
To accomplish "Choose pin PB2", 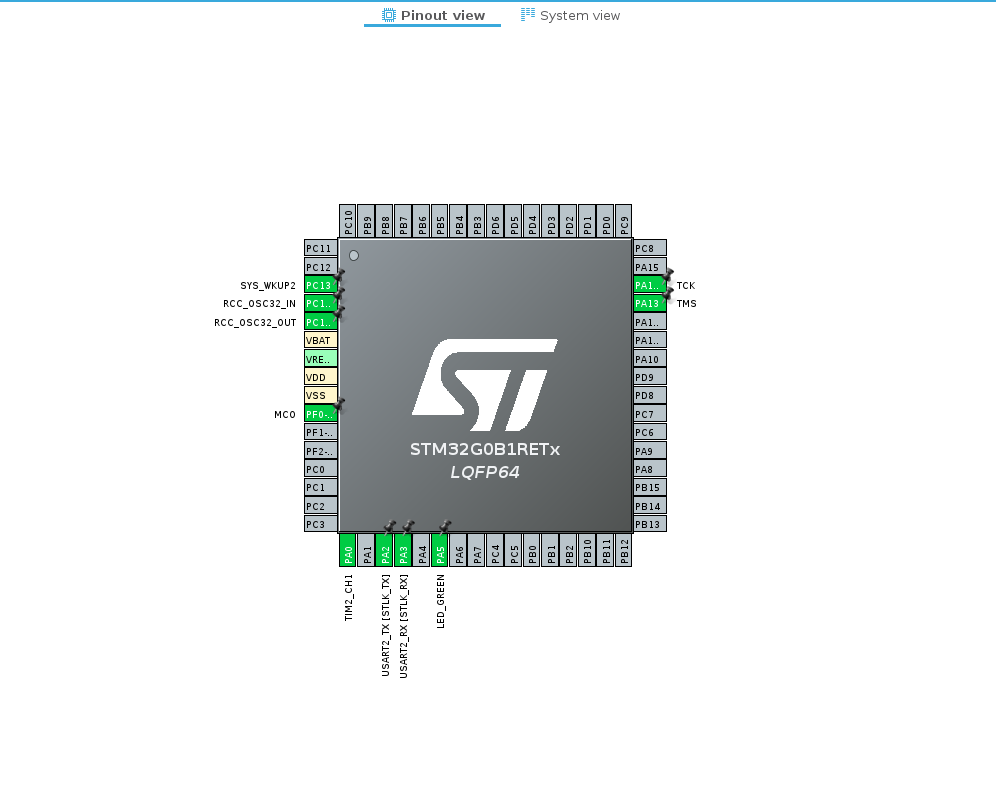I will 569,550.
